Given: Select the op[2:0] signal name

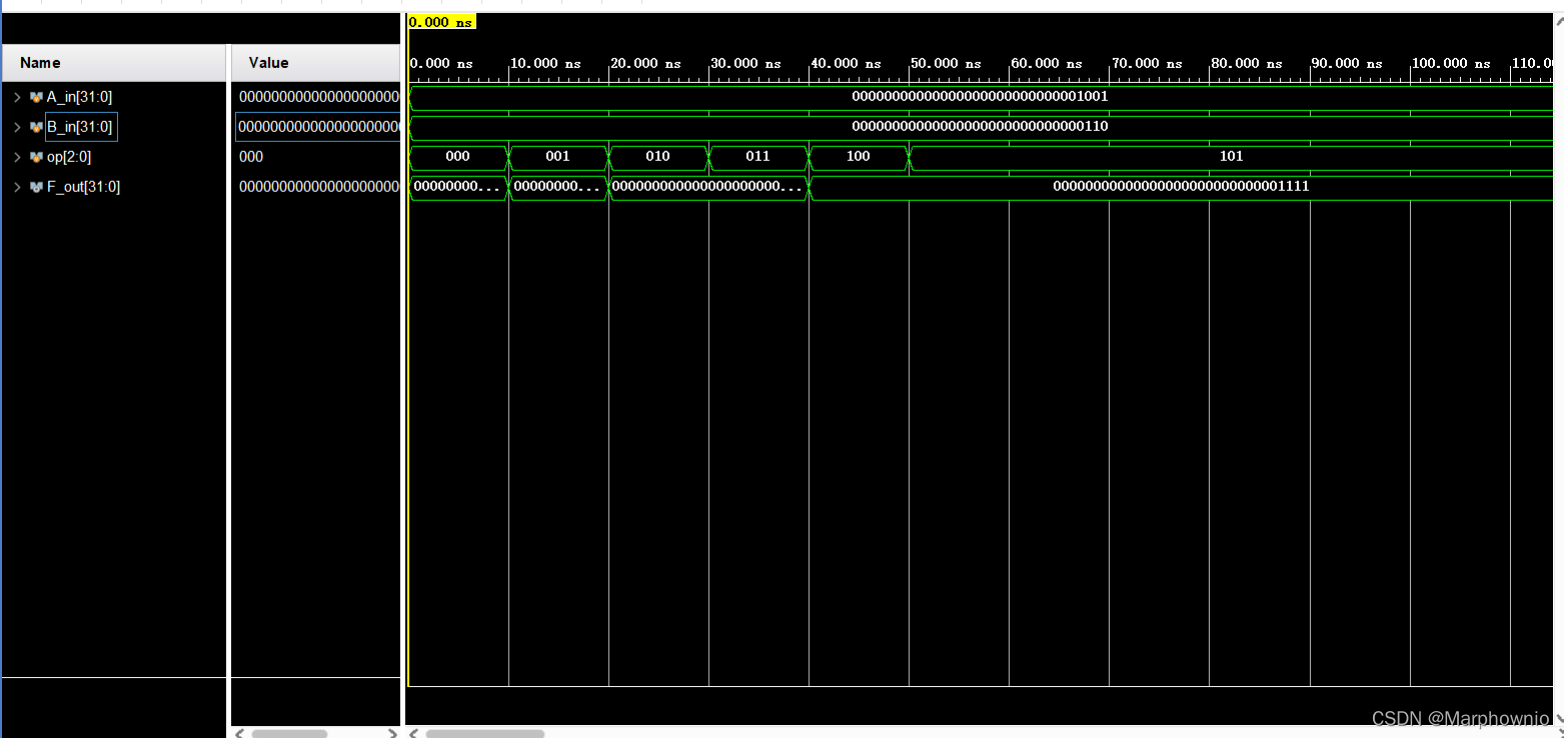Looking at the screenshot, I should (69, 157).
